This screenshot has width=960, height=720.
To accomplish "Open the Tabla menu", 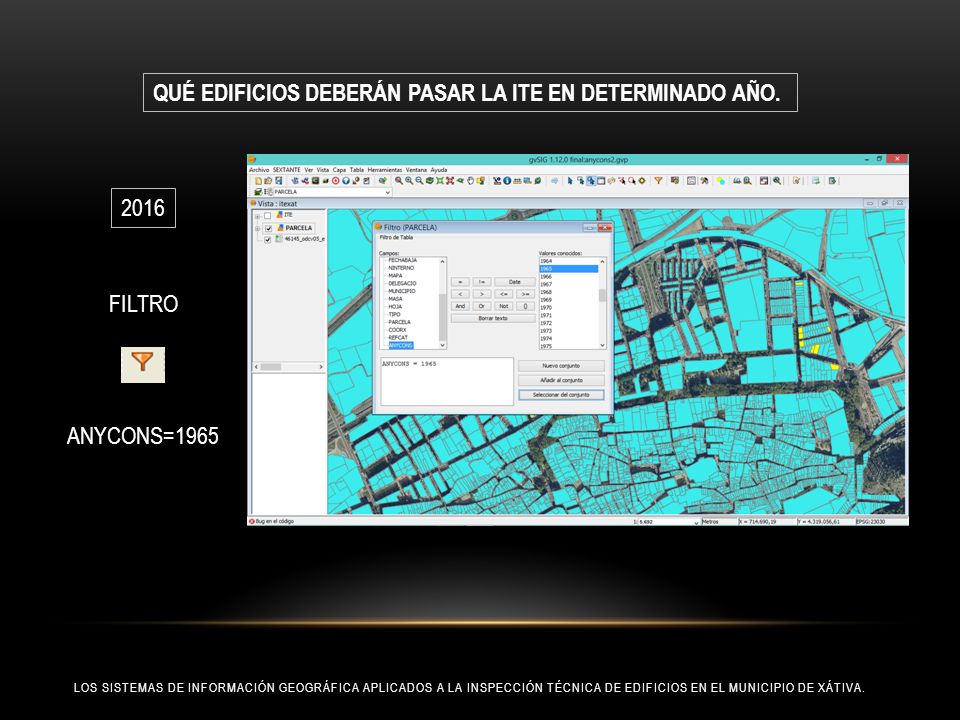I will (x=357, y=170).
